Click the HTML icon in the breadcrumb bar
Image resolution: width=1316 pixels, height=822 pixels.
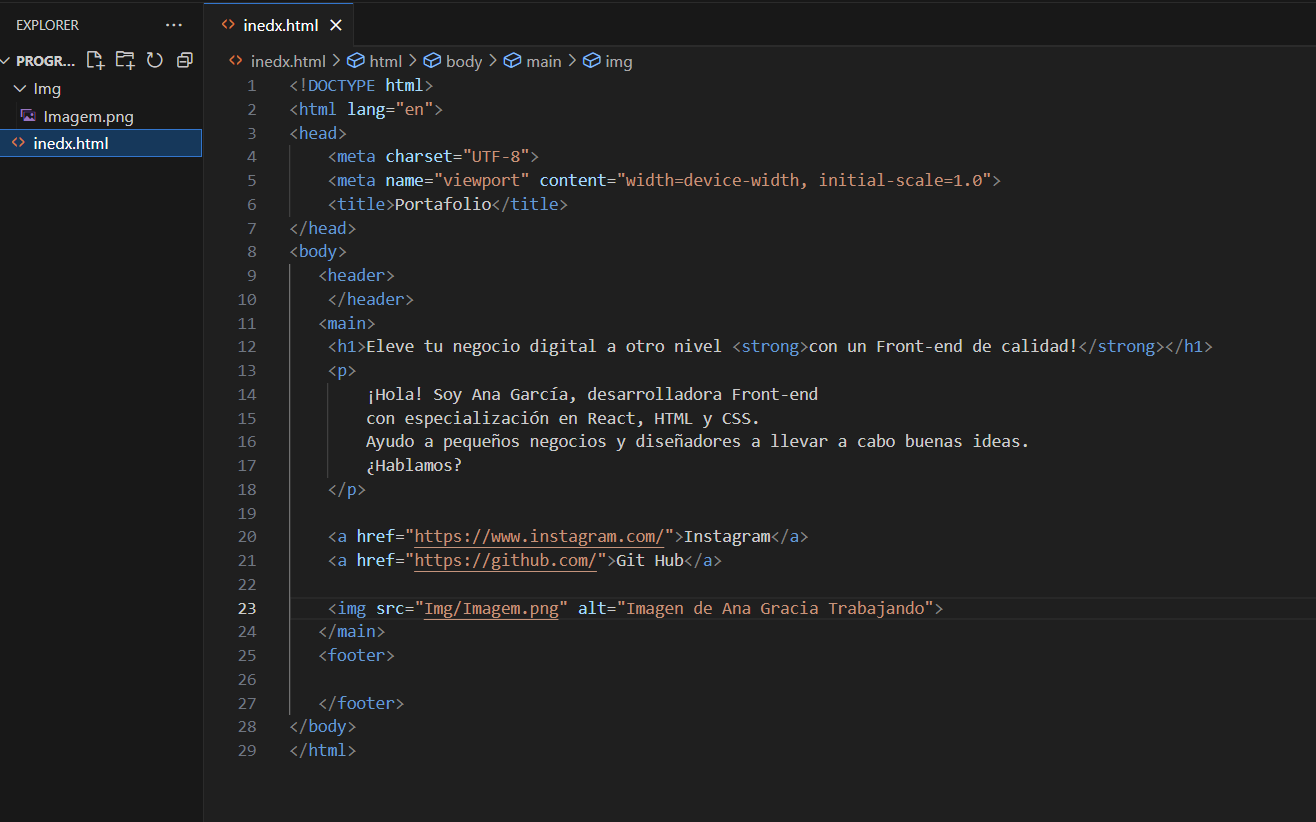[237, 61]
